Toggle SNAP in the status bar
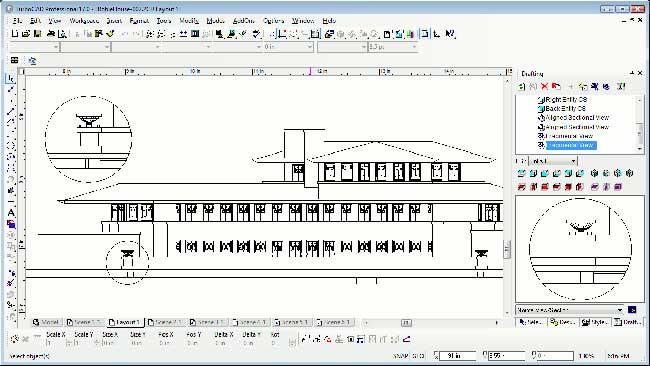The image size is (650, 366). [400, 356]
